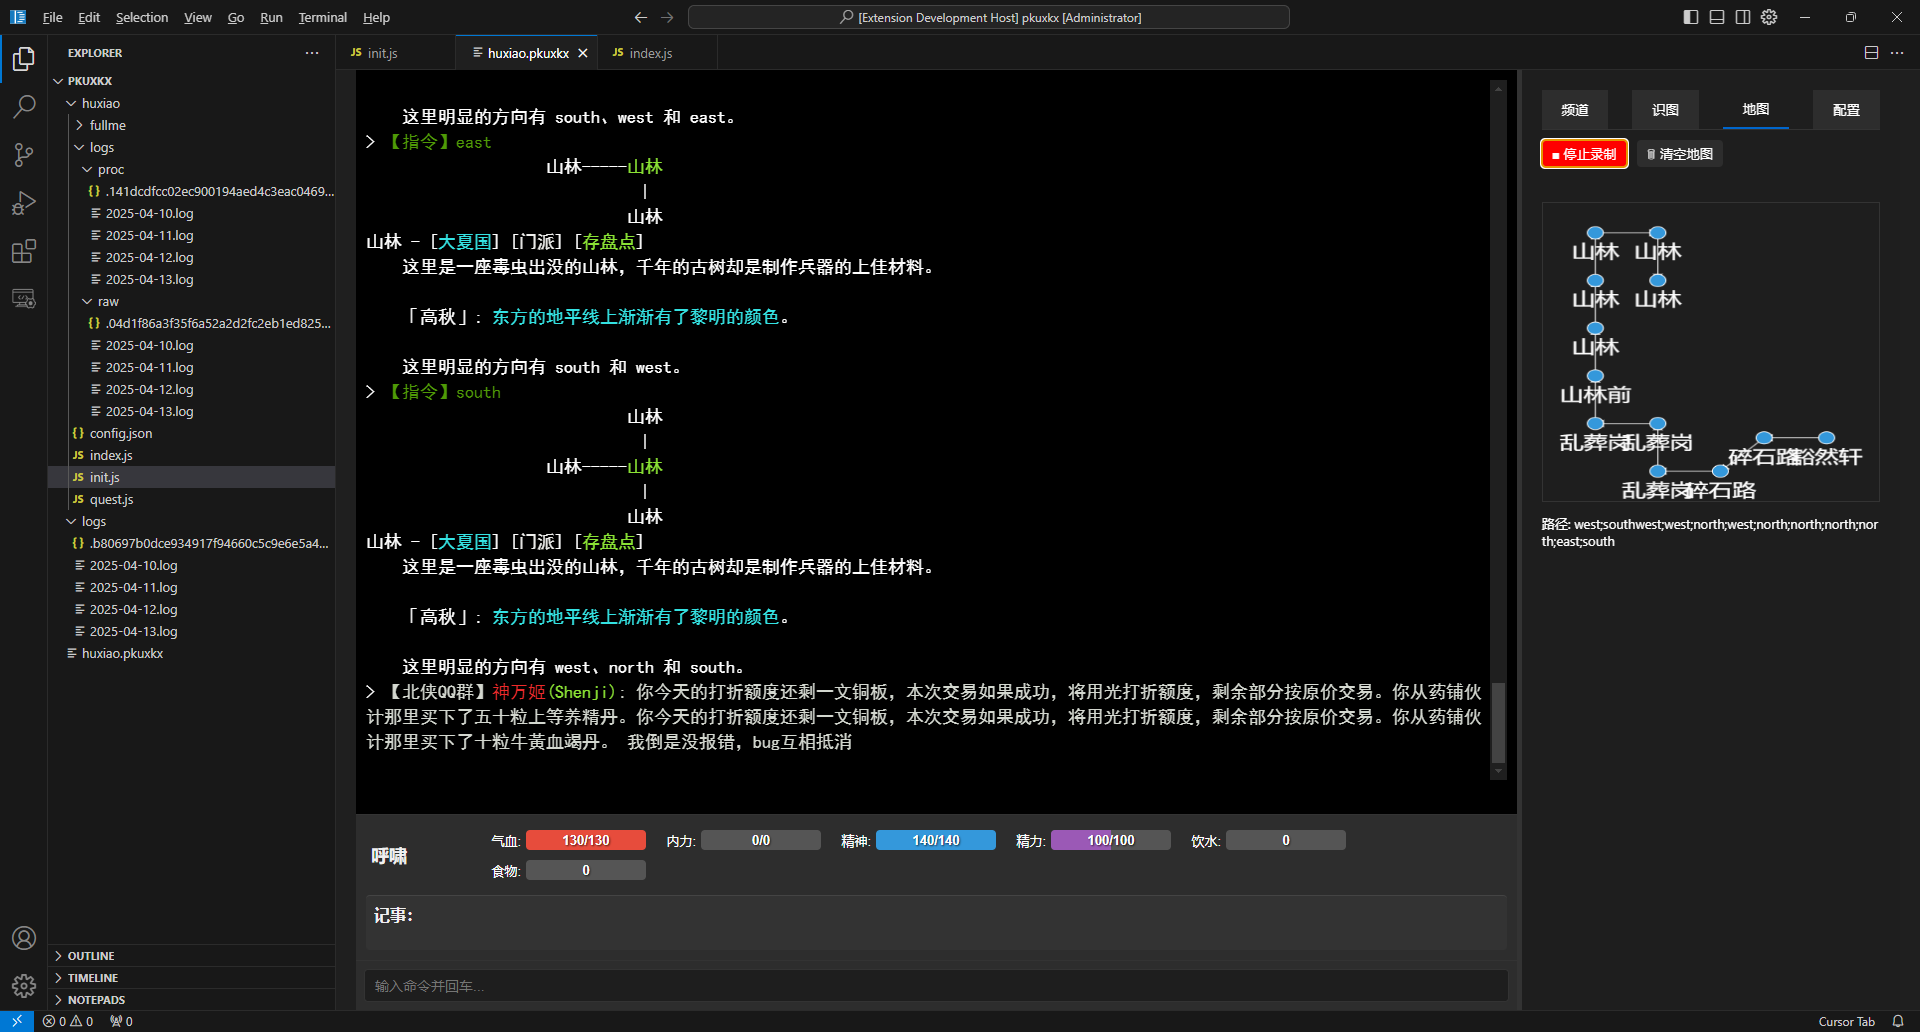Expand the OUTLINE section
Screen dimensions: 1920x1032
[90, 955]
